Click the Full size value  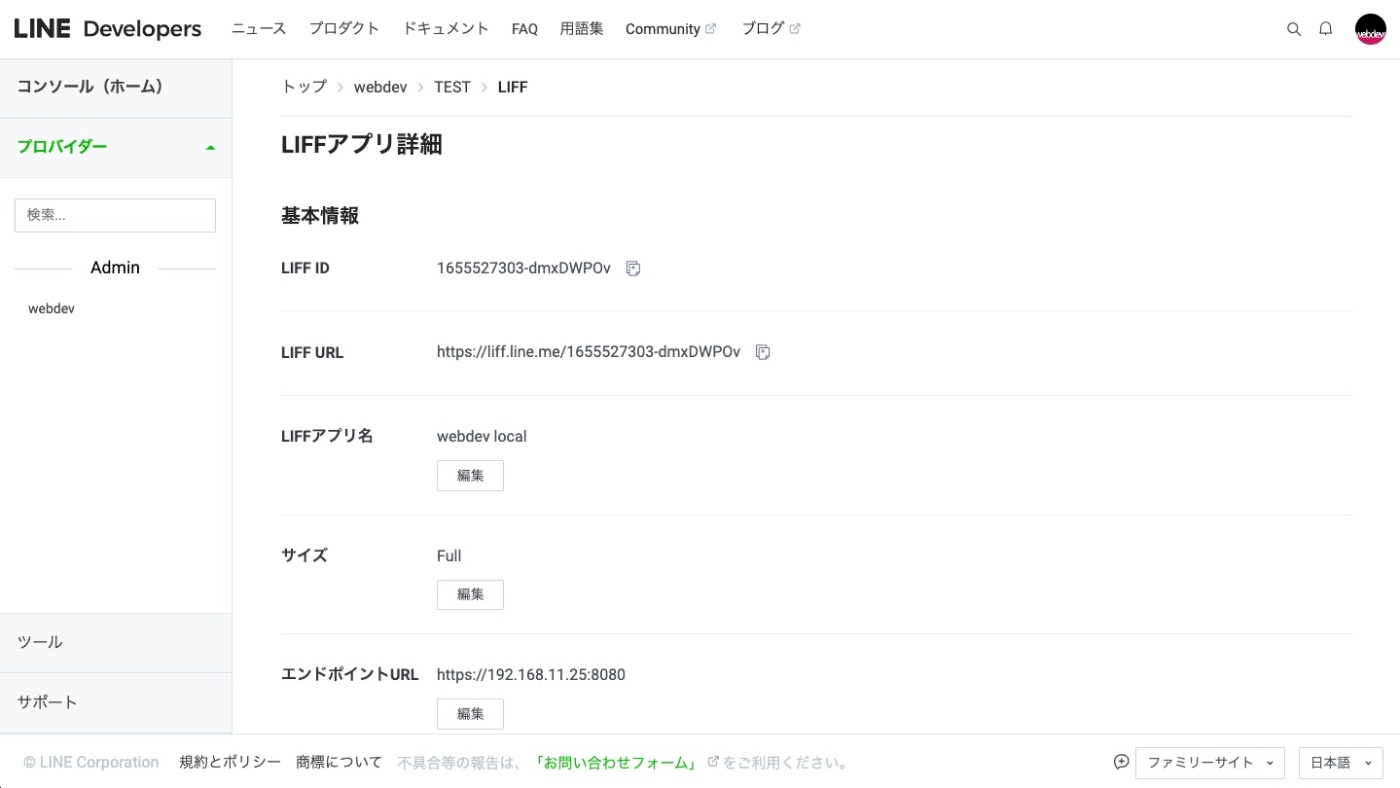[449, 556]
